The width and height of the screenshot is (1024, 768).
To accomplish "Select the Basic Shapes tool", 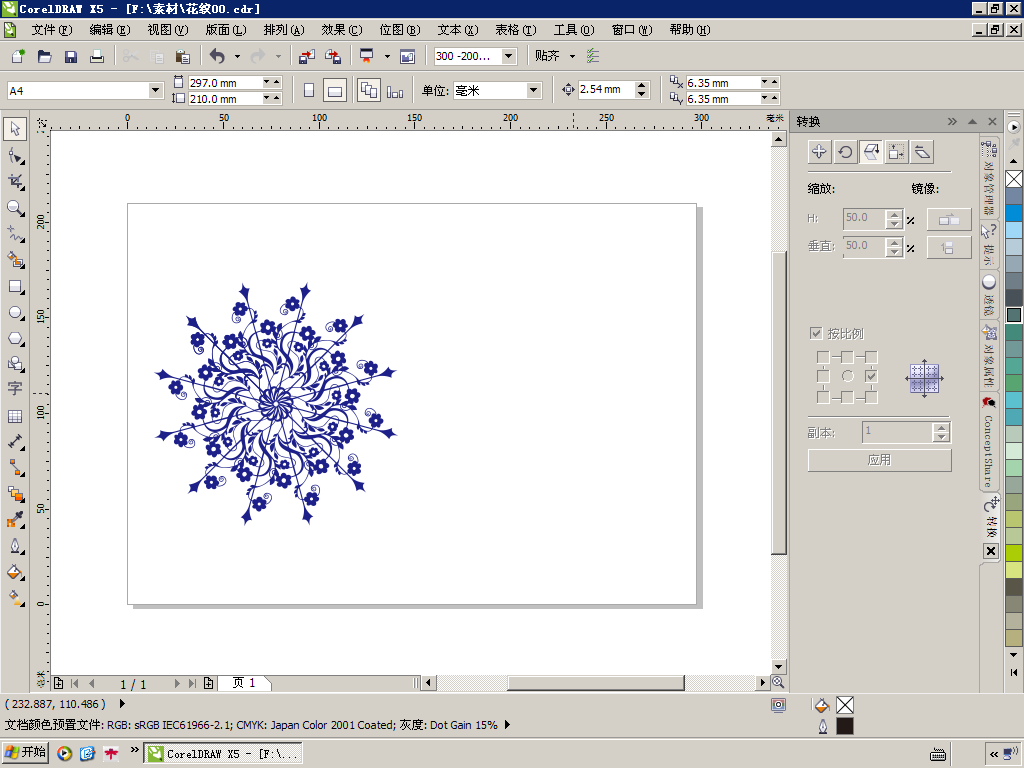I will [x=15, y=364].
